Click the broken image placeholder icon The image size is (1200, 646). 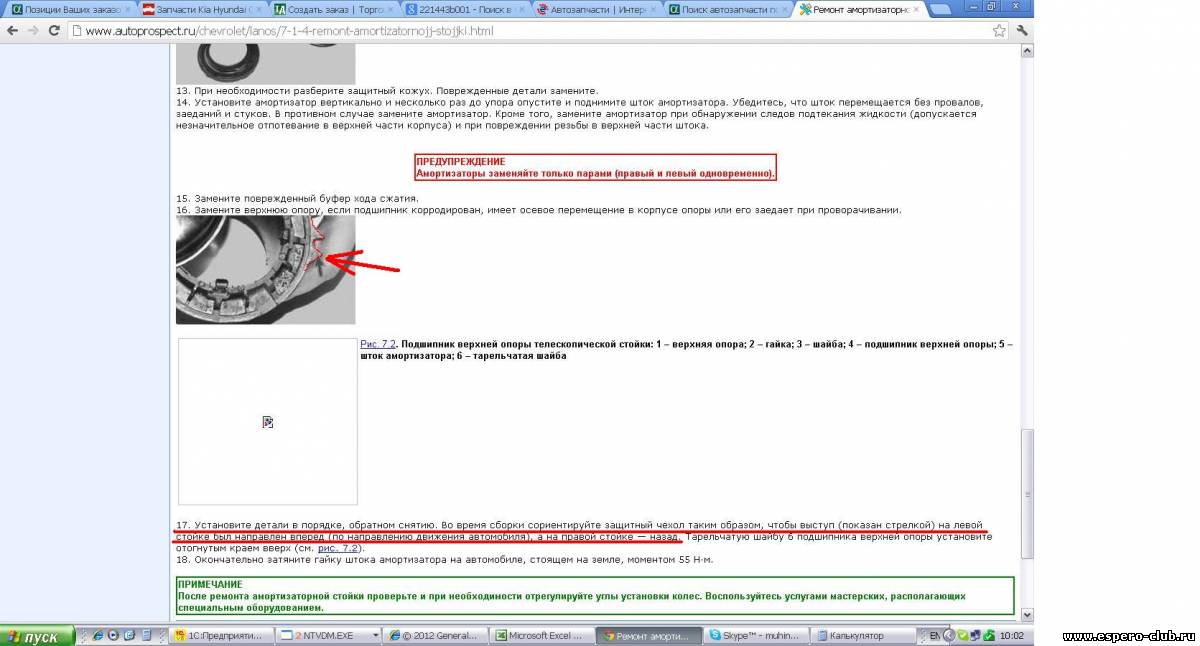coord(268,422)
